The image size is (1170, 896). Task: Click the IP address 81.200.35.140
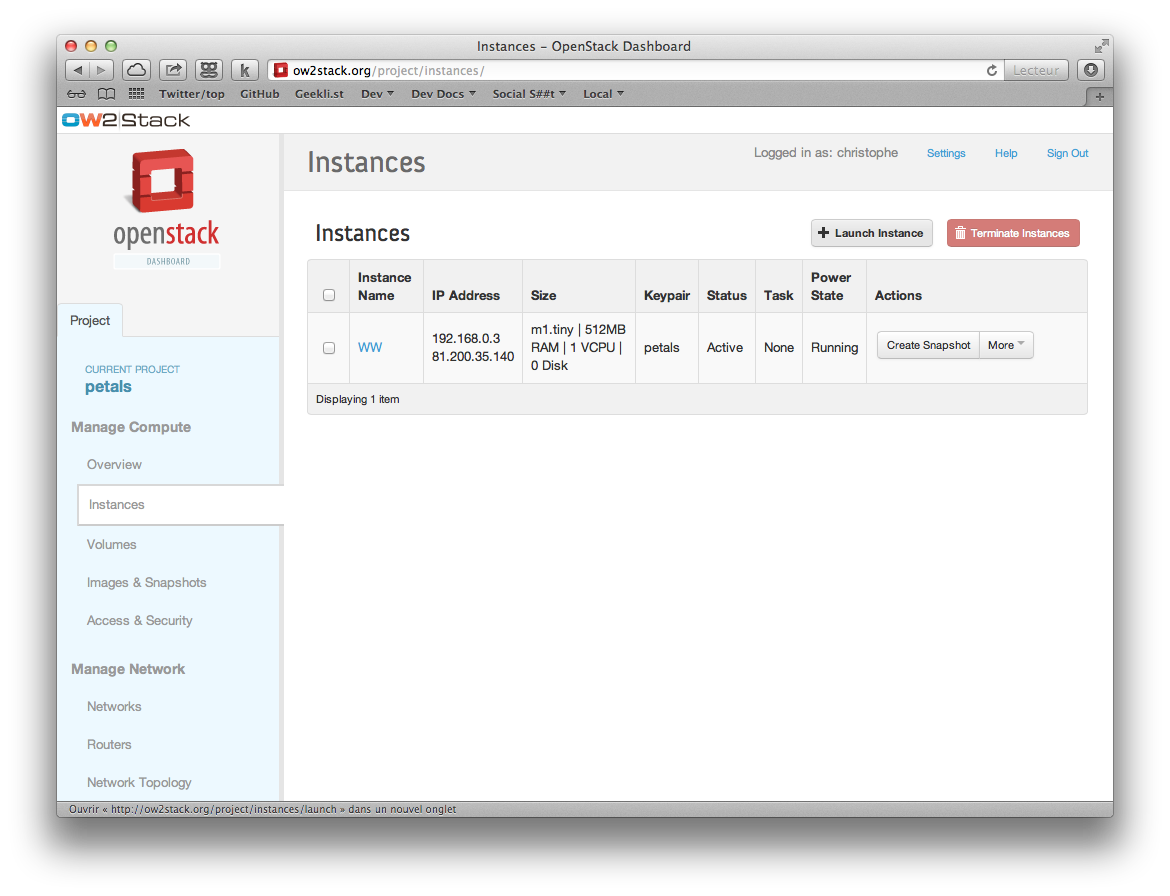(x=473, y=357)
